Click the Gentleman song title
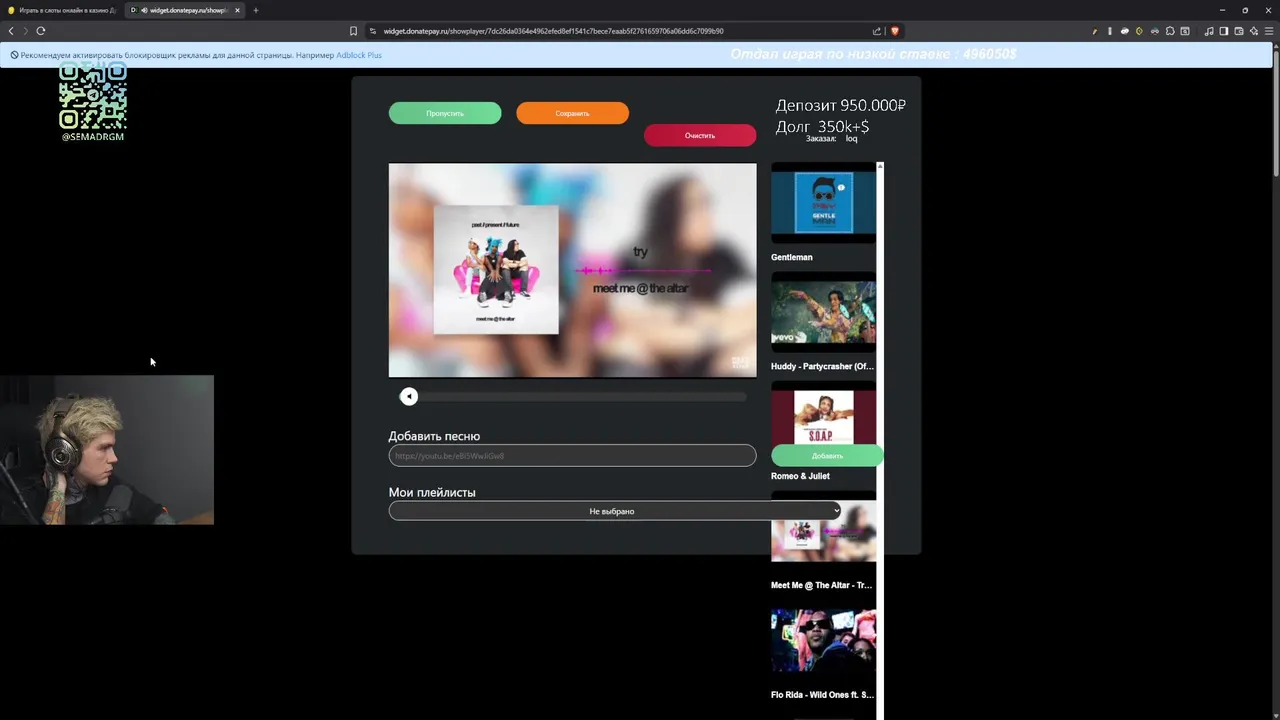Screen dimensions: 1280x720 click(791, 257)
